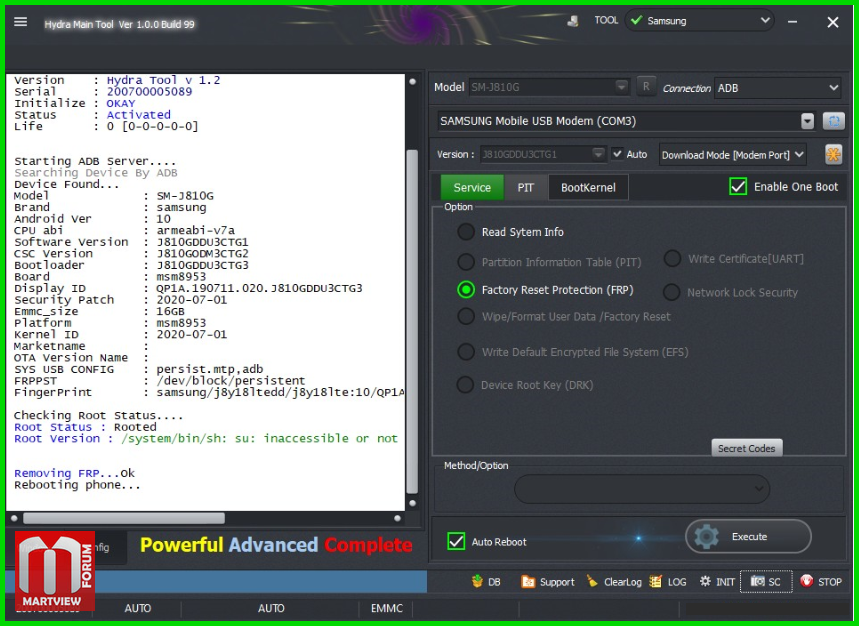Open the hamburger menu icon
This screenshot has width=859, height=626.
point(20,22)
